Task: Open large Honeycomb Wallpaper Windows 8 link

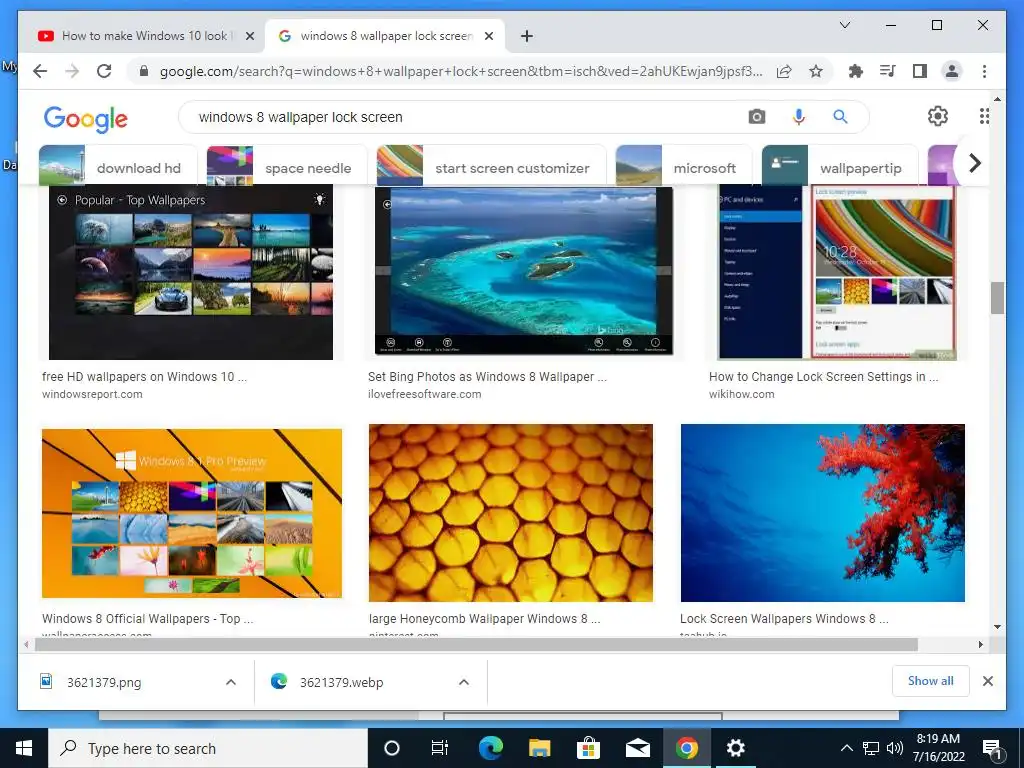Action: pyautogui.click(x=485, y=618)
